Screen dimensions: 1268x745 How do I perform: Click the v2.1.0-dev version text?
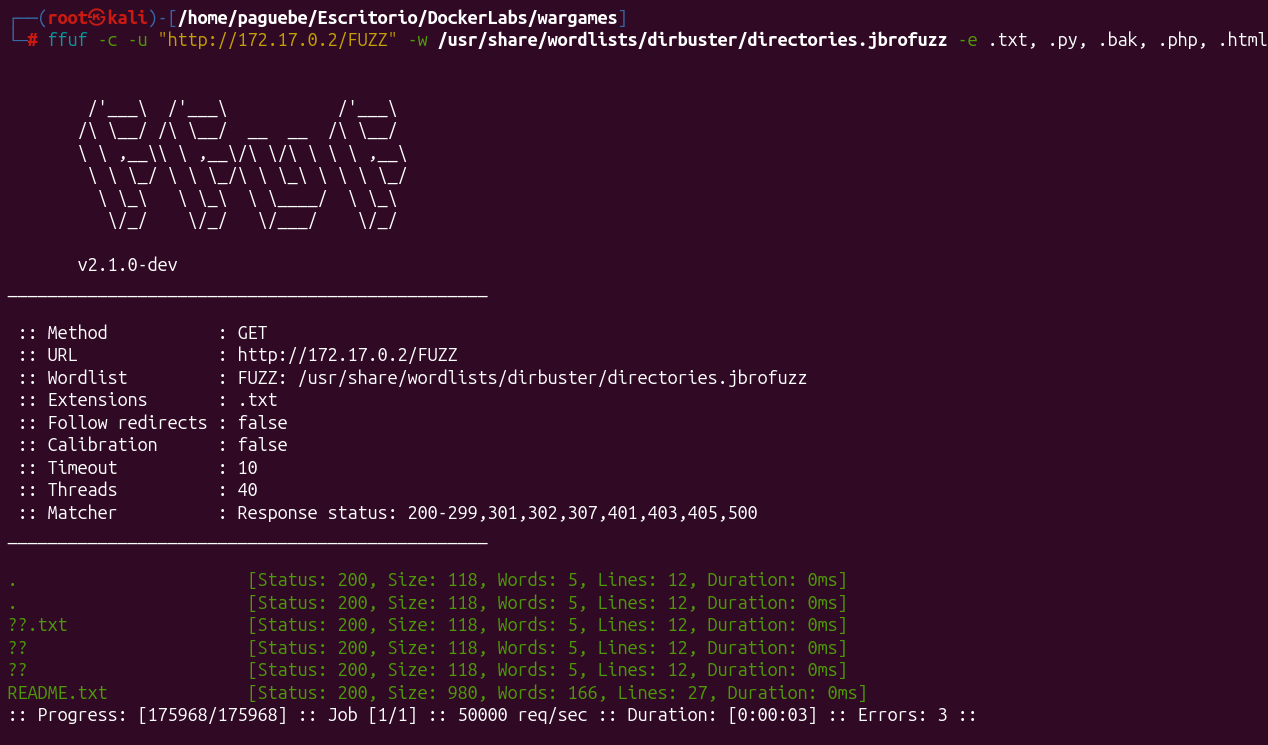(127, 265)
